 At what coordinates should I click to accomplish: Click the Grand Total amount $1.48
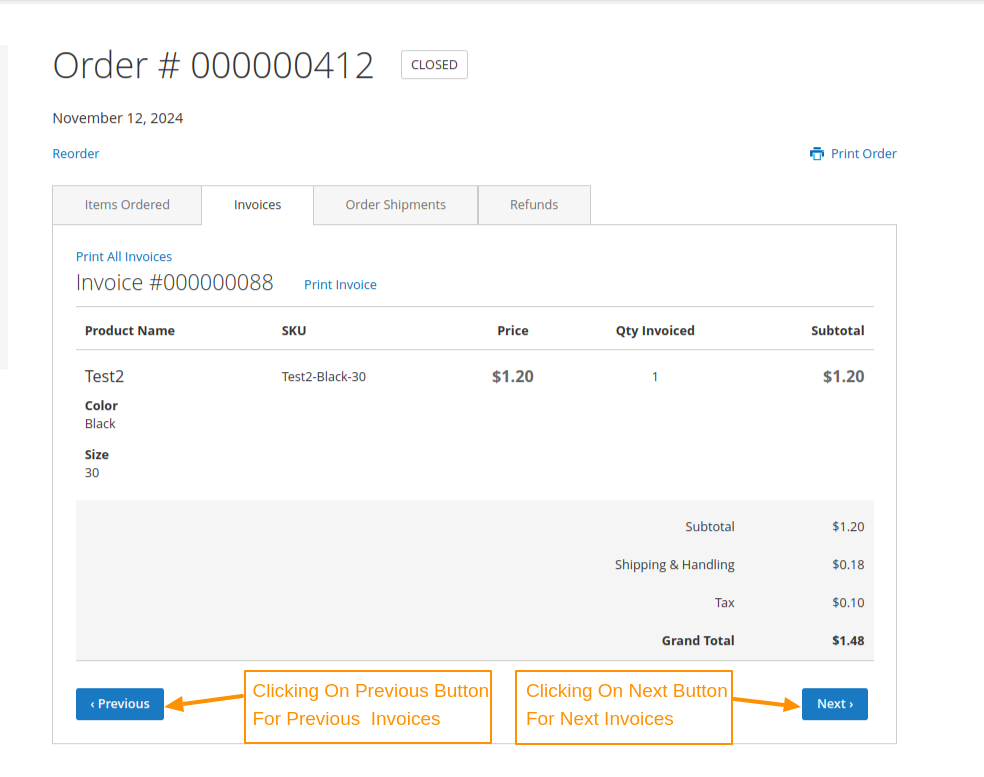point(847,641)
